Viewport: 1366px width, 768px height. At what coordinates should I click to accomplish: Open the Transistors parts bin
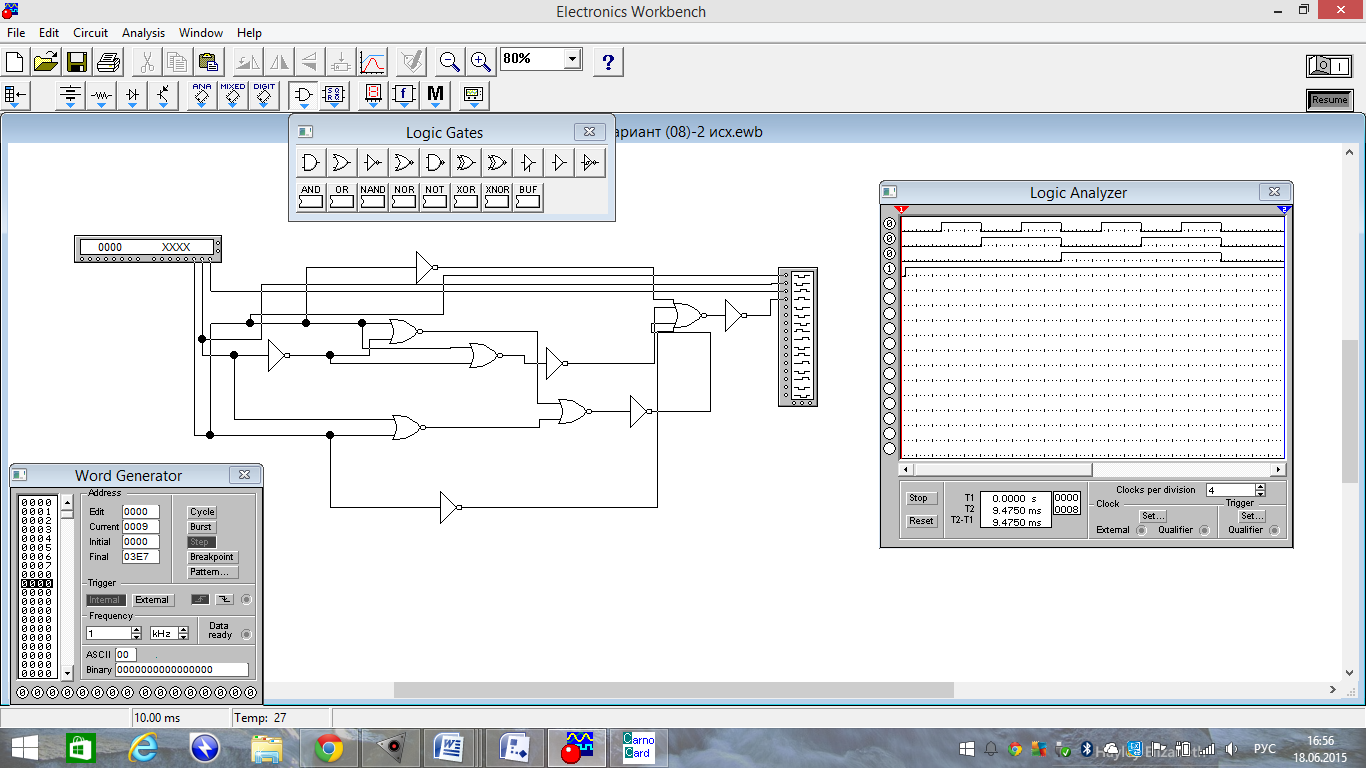(163, 96)
